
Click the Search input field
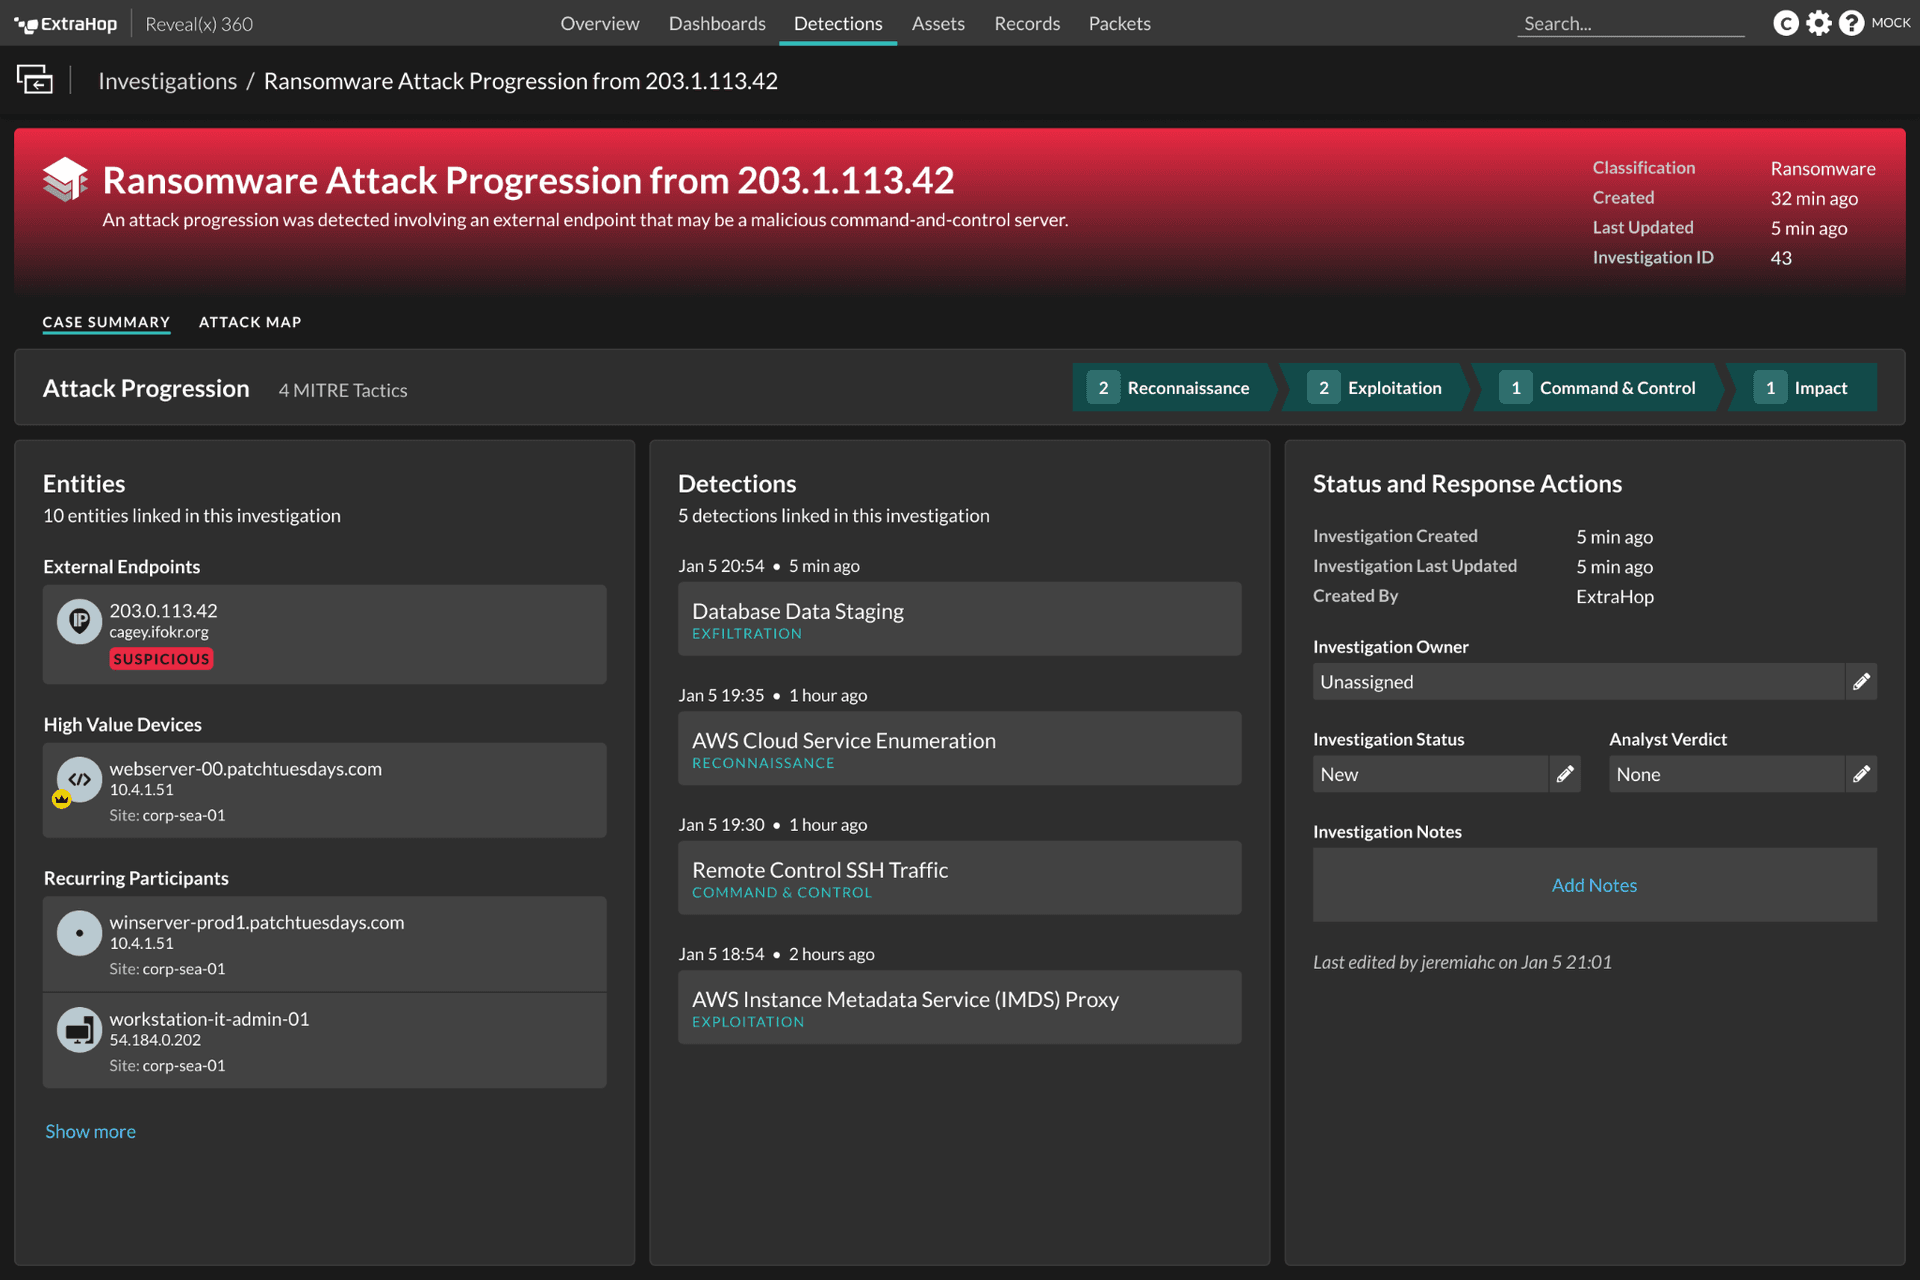point(1630,24)
